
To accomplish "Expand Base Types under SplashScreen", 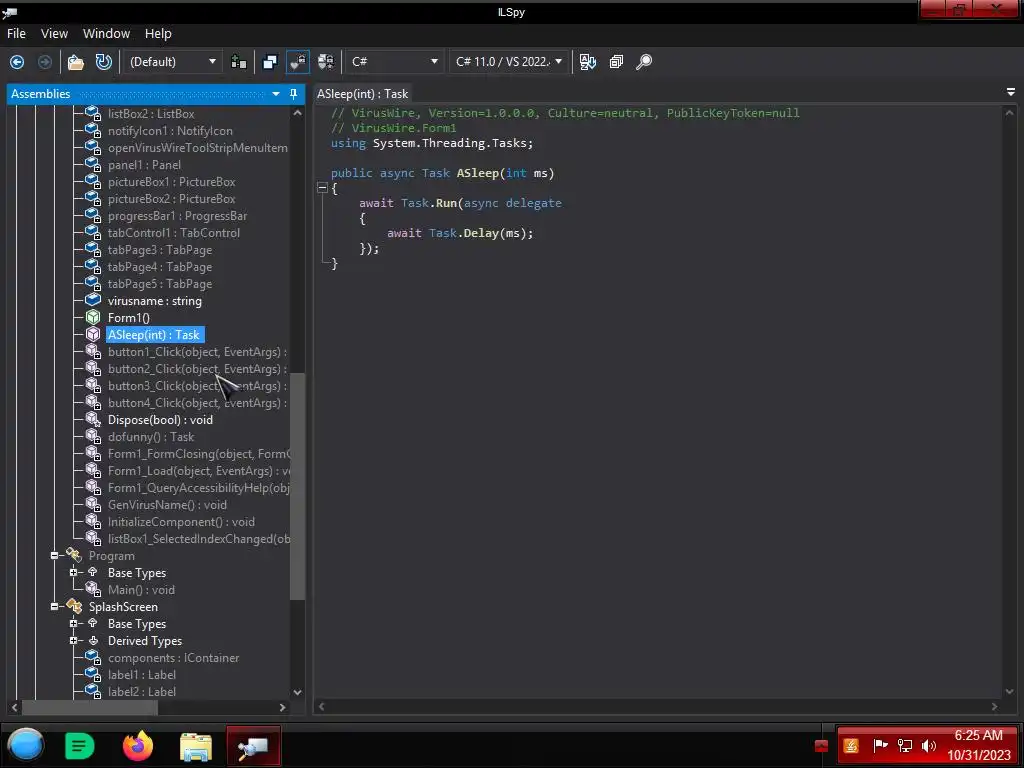I will pyautogui.click(x=73, y=624).
